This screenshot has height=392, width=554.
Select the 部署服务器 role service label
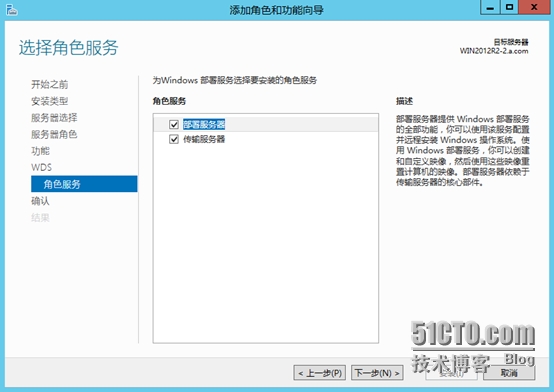(x=204, y=124)
